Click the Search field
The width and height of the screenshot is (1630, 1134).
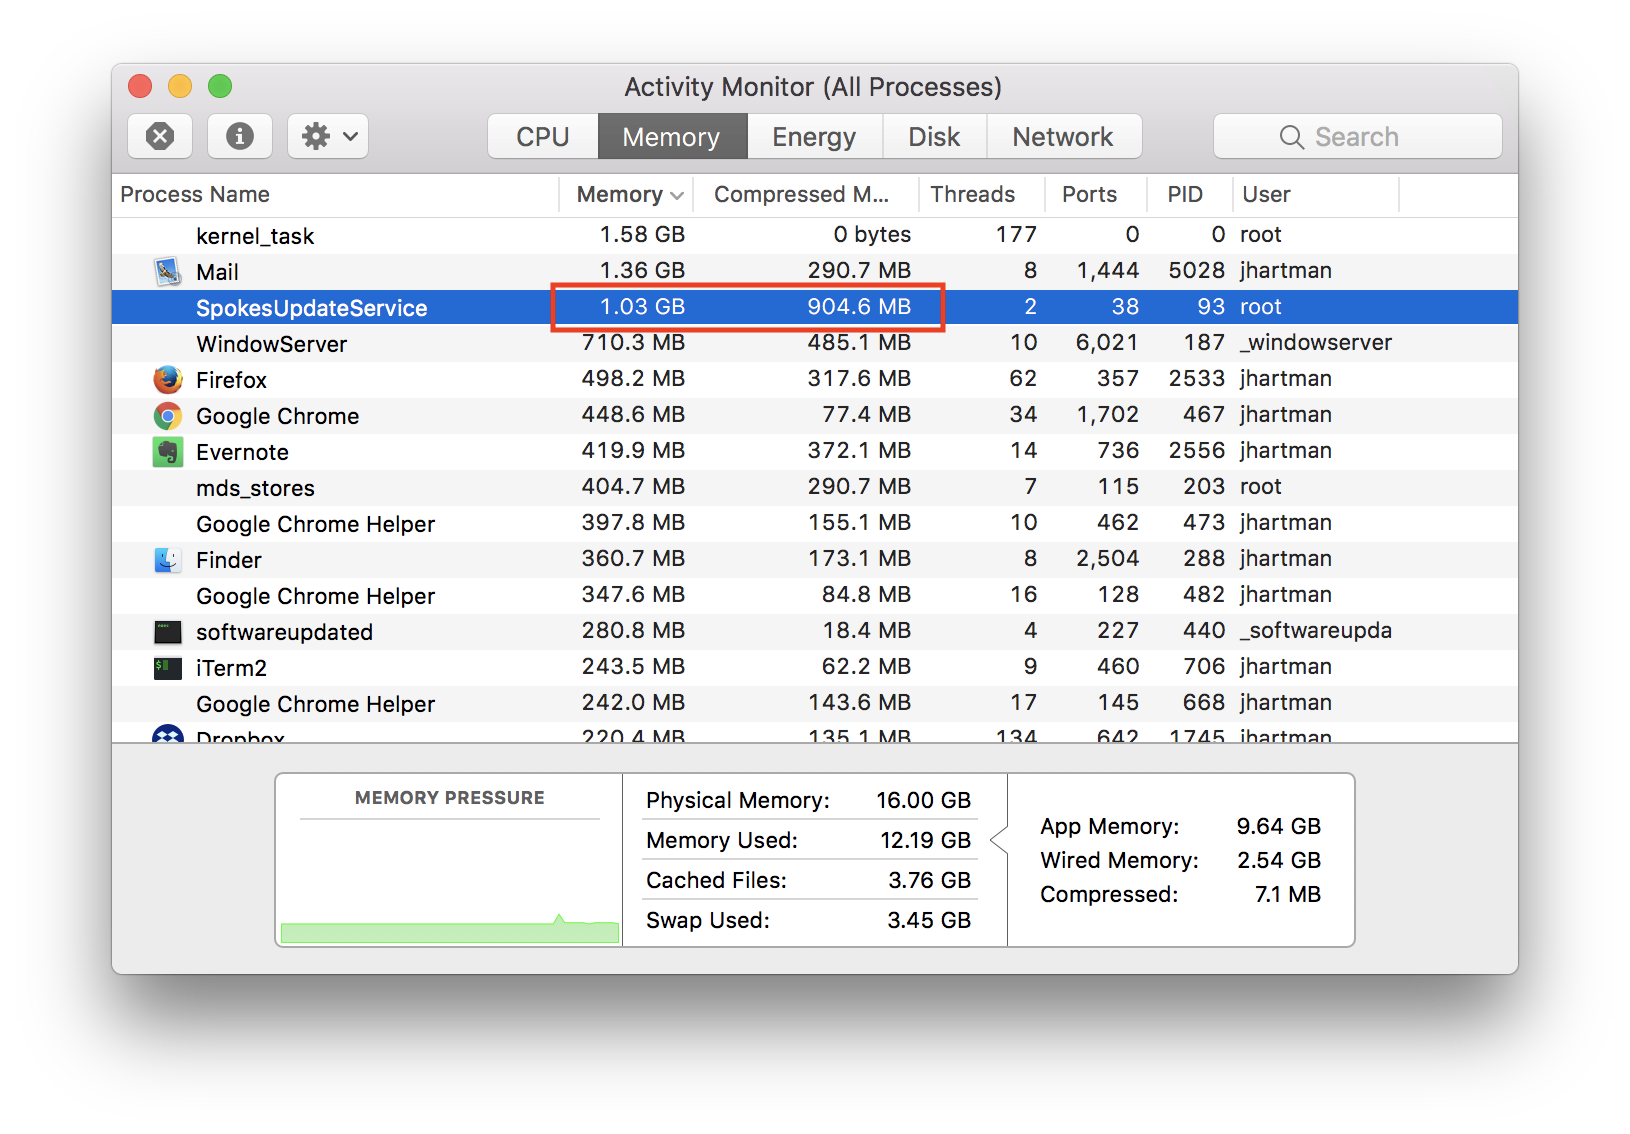tap(1357, 137)
